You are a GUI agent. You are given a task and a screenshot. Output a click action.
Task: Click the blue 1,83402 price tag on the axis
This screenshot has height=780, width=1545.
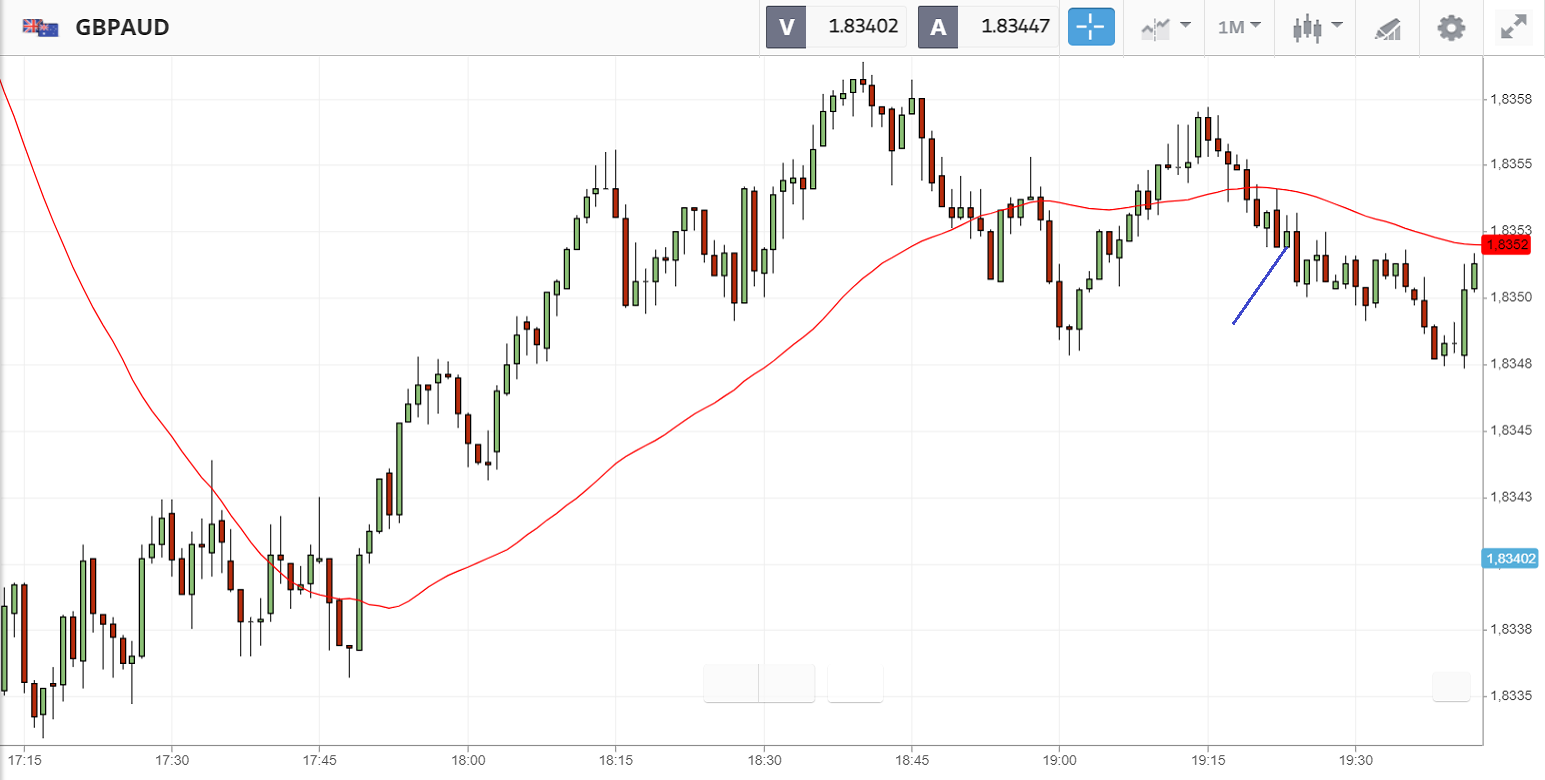click(x=1509, y=559)
